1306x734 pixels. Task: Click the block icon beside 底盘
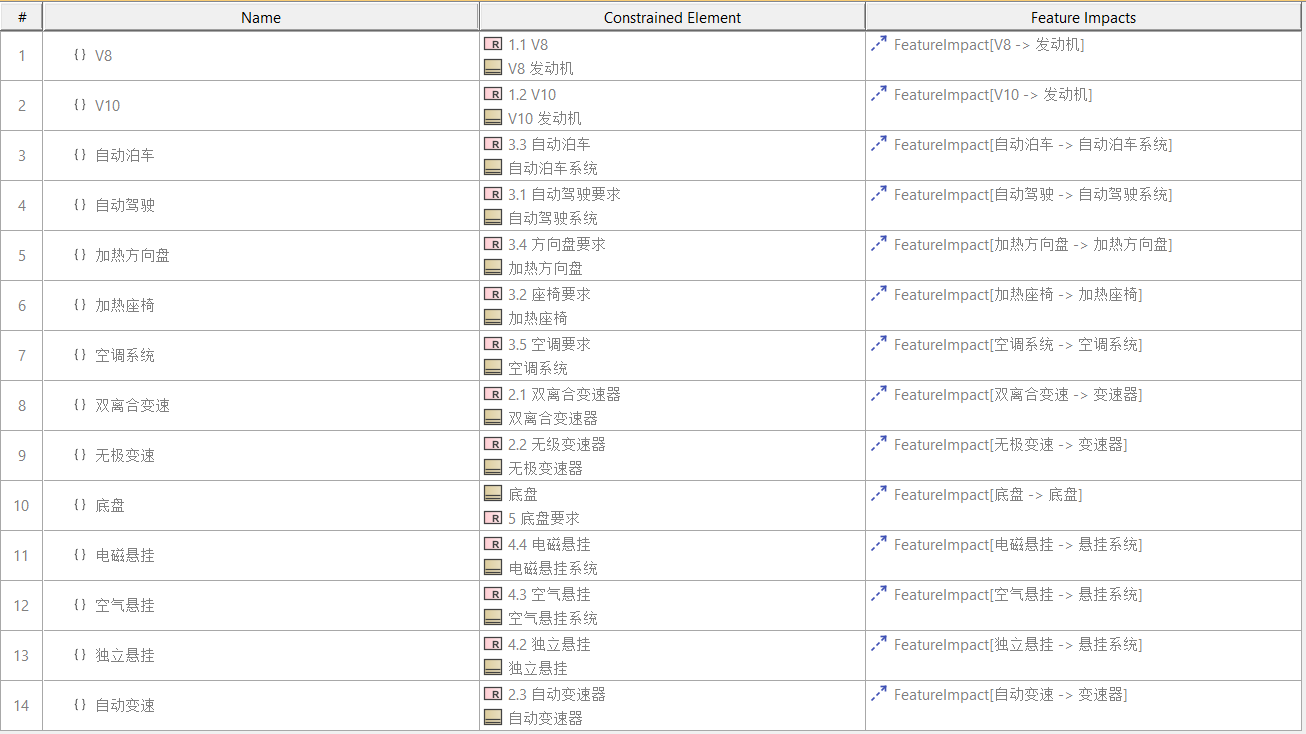[x=492, y=494]
